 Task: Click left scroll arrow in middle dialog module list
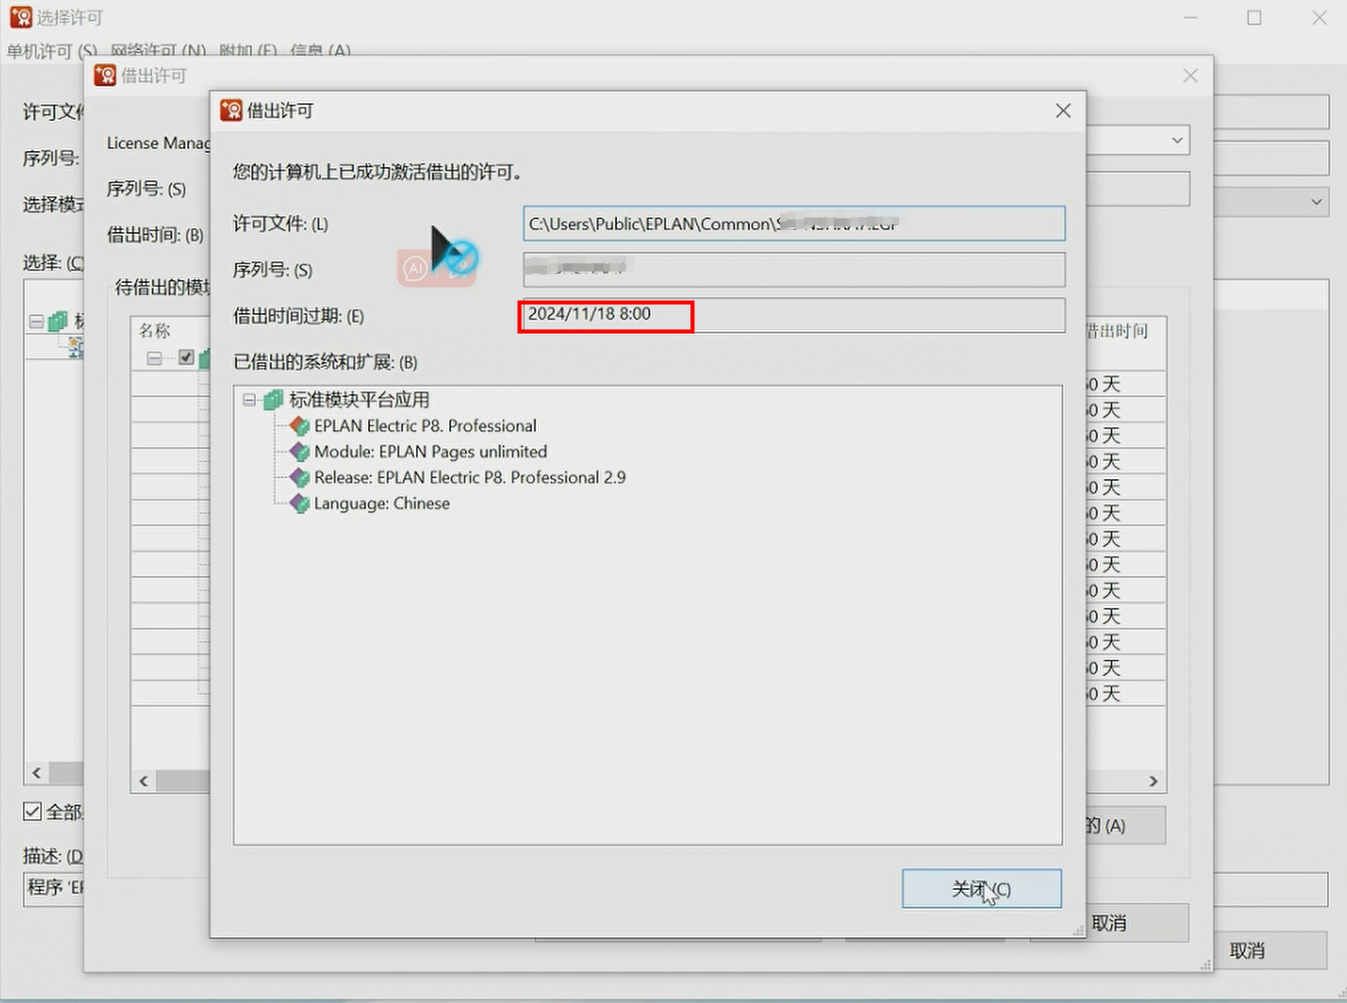click(x=144, y=781)
